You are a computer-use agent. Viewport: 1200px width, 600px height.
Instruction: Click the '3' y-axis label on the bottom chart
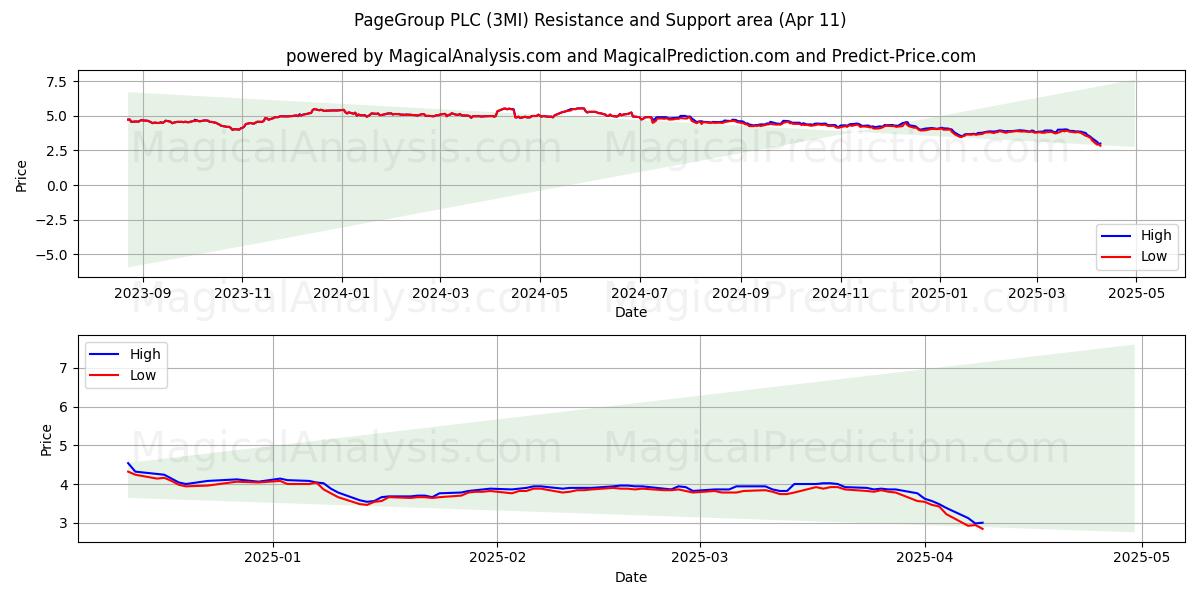[x=65, y=523]
